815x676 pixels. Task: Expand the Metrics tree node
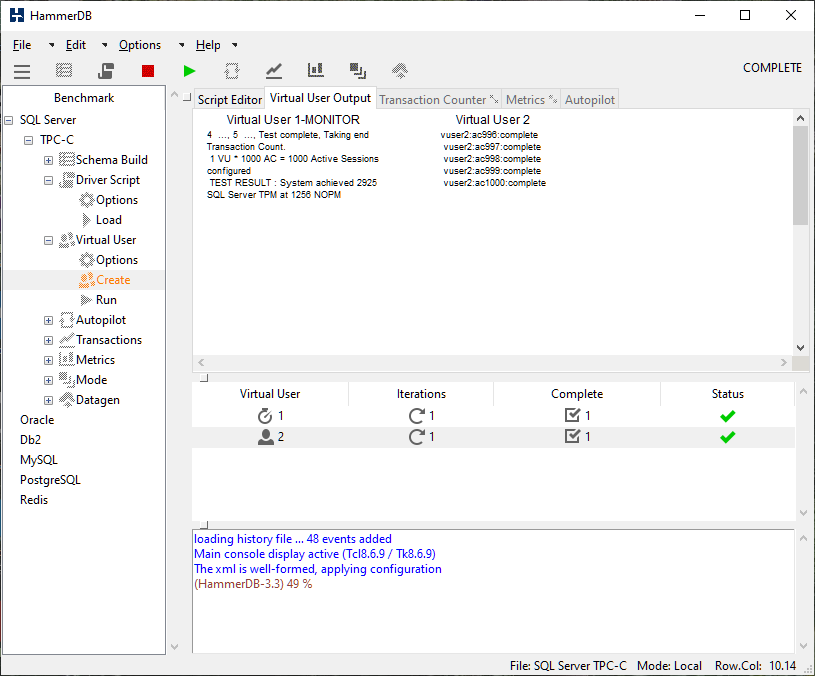(48, 361)
